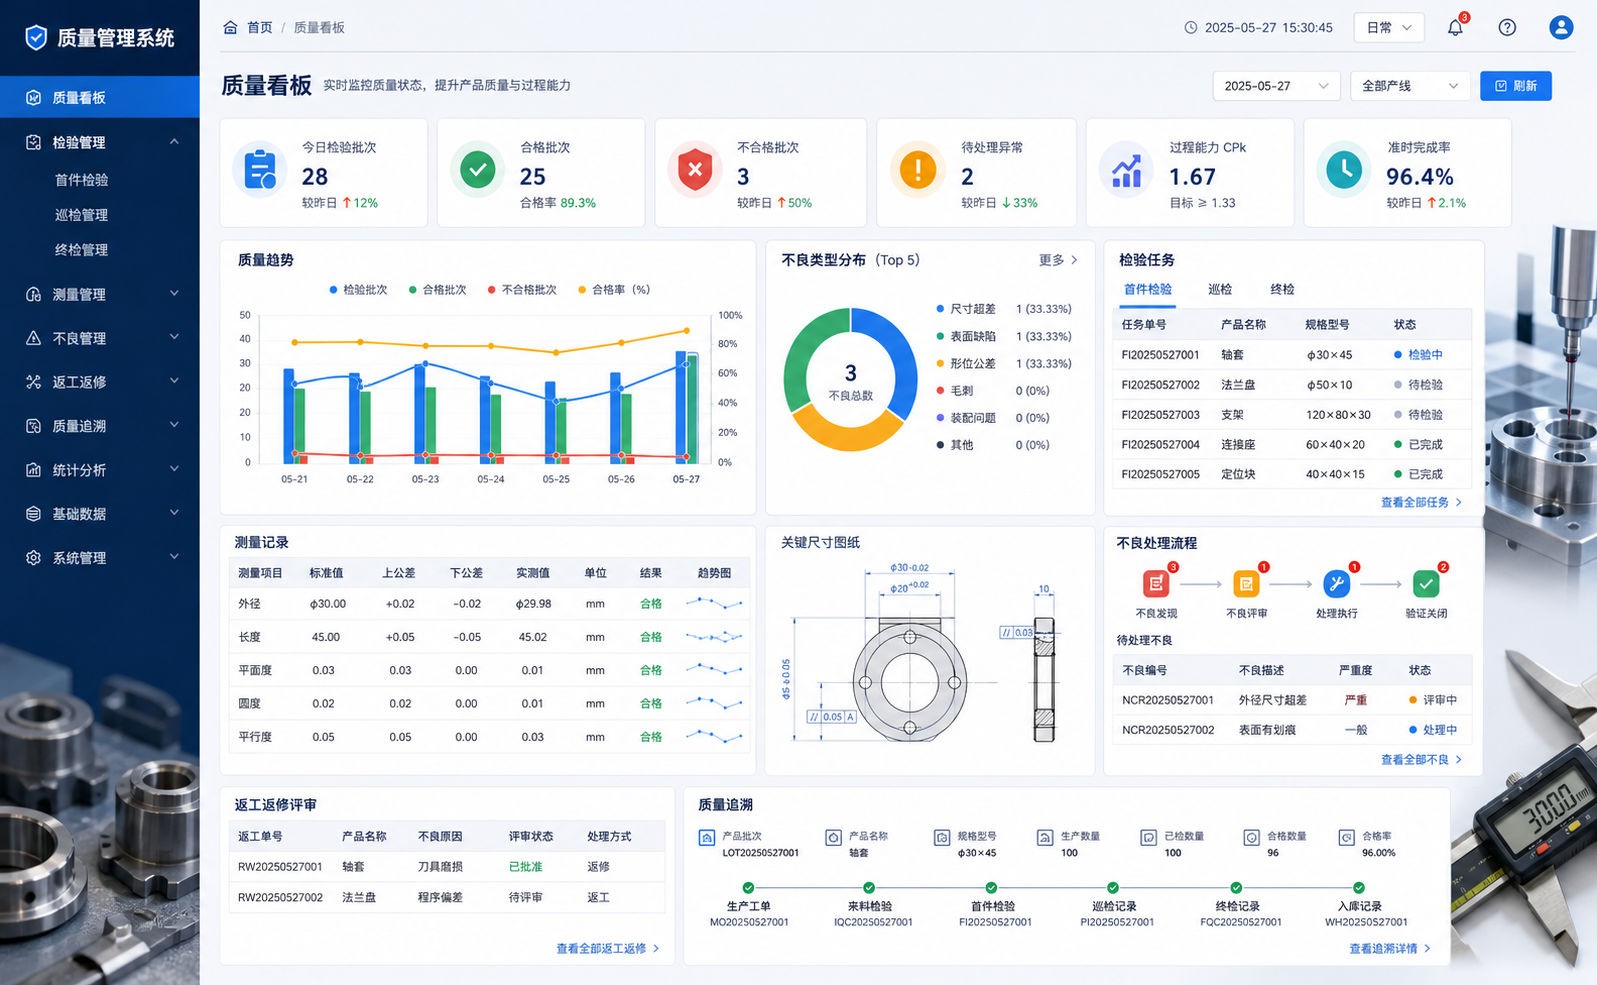Open the 2025-05-27 date dropdown
Viewport: 1597px width, 985px height.
(x=1276, y=86)
